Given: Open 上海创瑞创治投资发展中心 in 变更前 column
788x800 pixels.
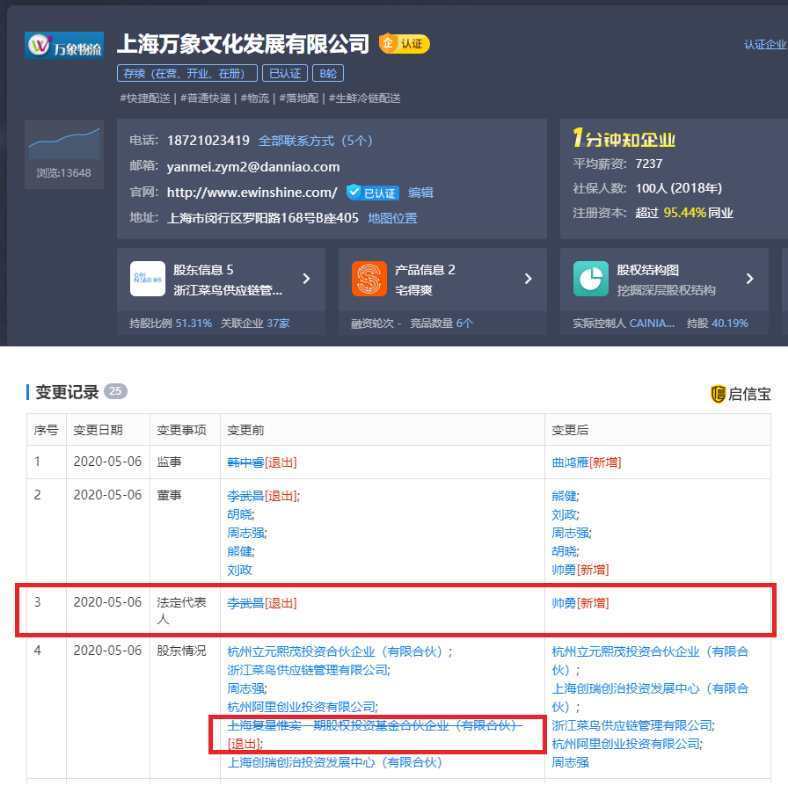Looking at the screenshot, I should click(335, 762).
